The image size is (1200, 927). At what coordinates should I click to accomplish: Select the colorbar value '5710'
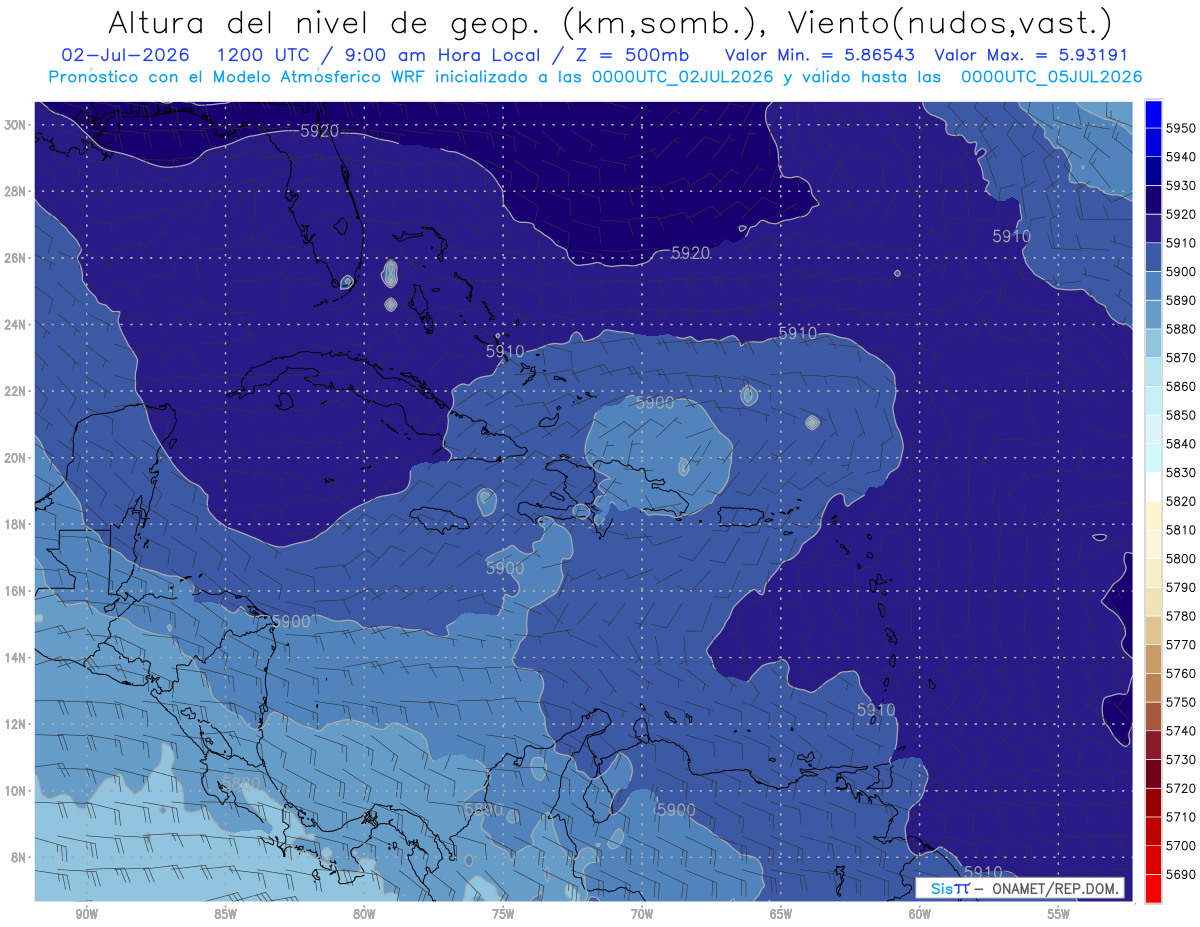tap(1181, 817)
